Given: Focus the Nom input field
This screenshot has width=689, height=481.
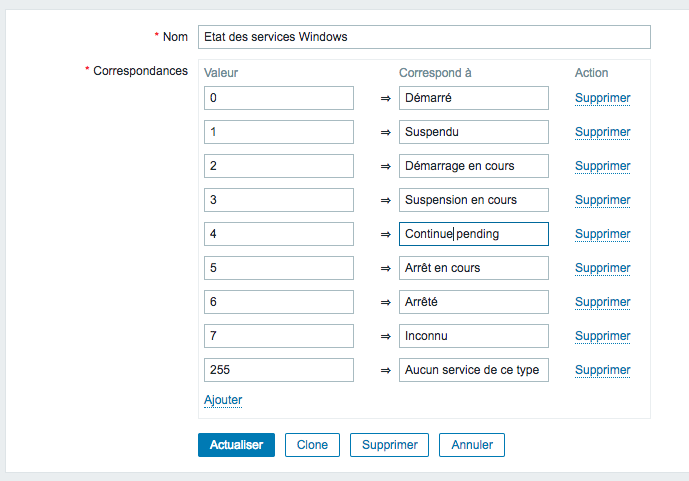Looking at the screenshot, I should [424, 37].
